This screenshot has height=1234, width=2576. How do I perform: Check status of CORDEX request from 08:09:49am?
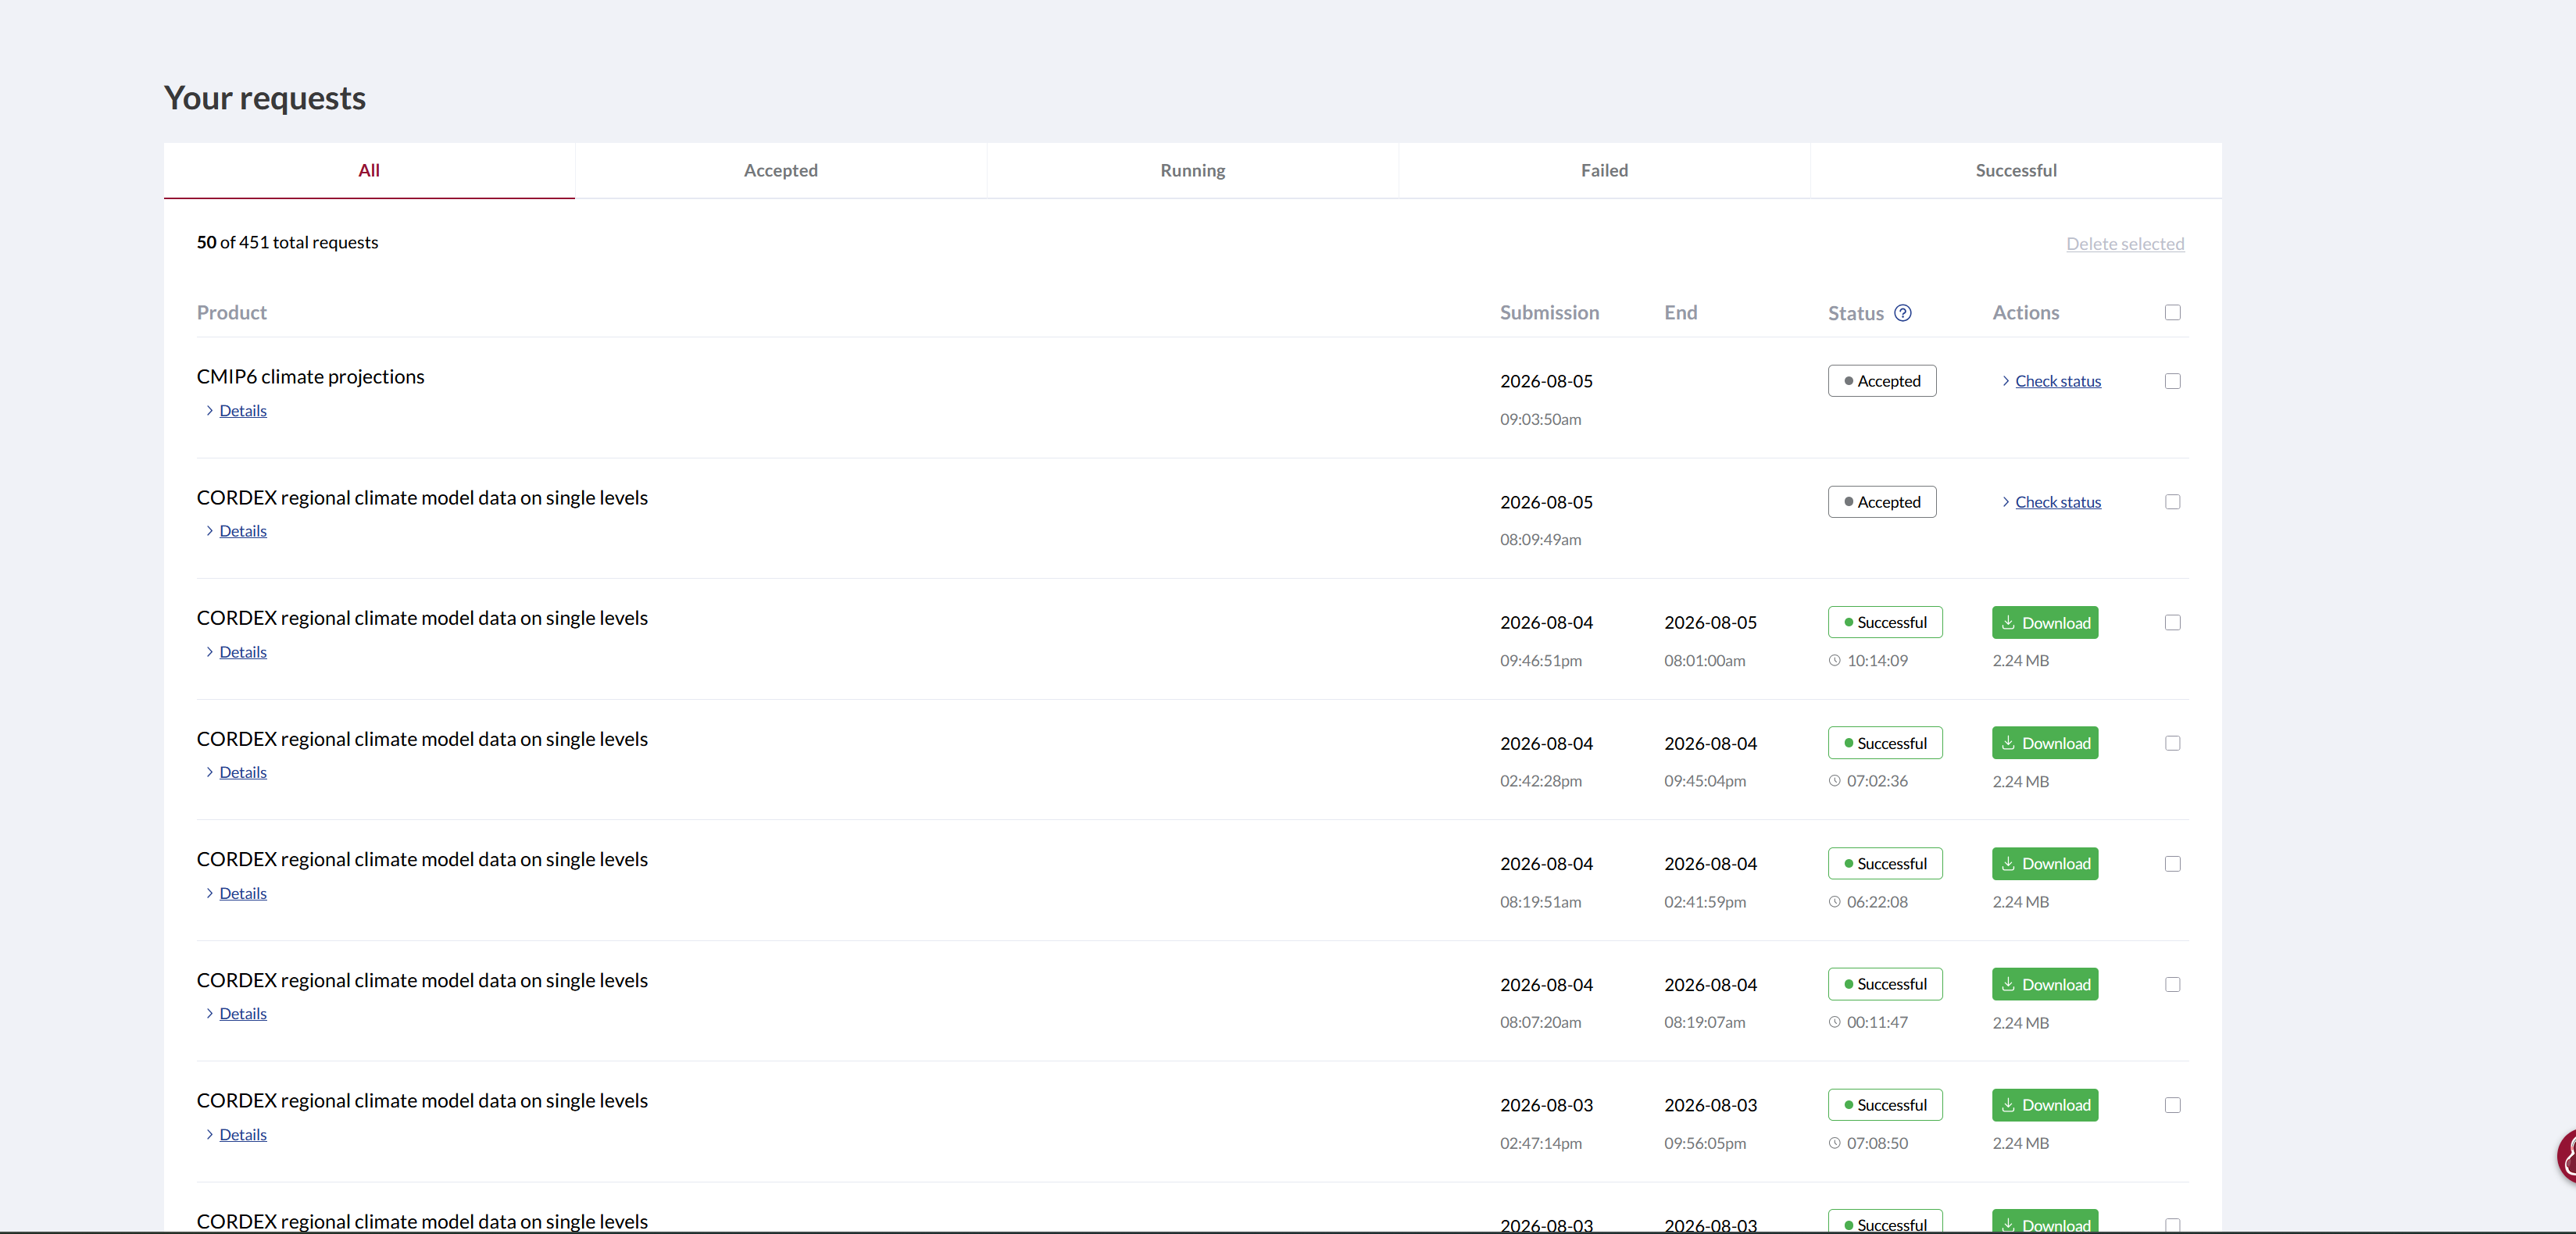(x=2058, y=502)
